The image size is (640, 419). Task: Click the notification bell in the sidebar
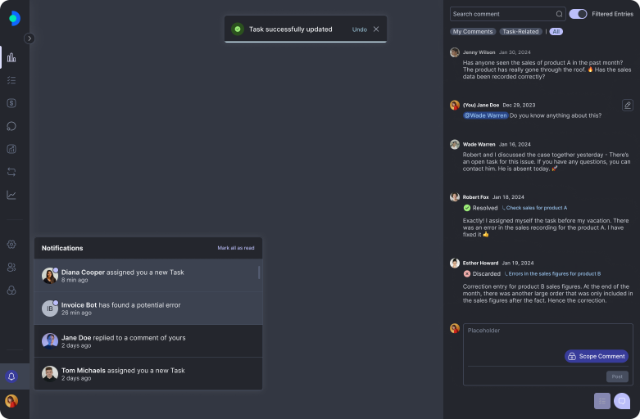(x=12, y=377)
